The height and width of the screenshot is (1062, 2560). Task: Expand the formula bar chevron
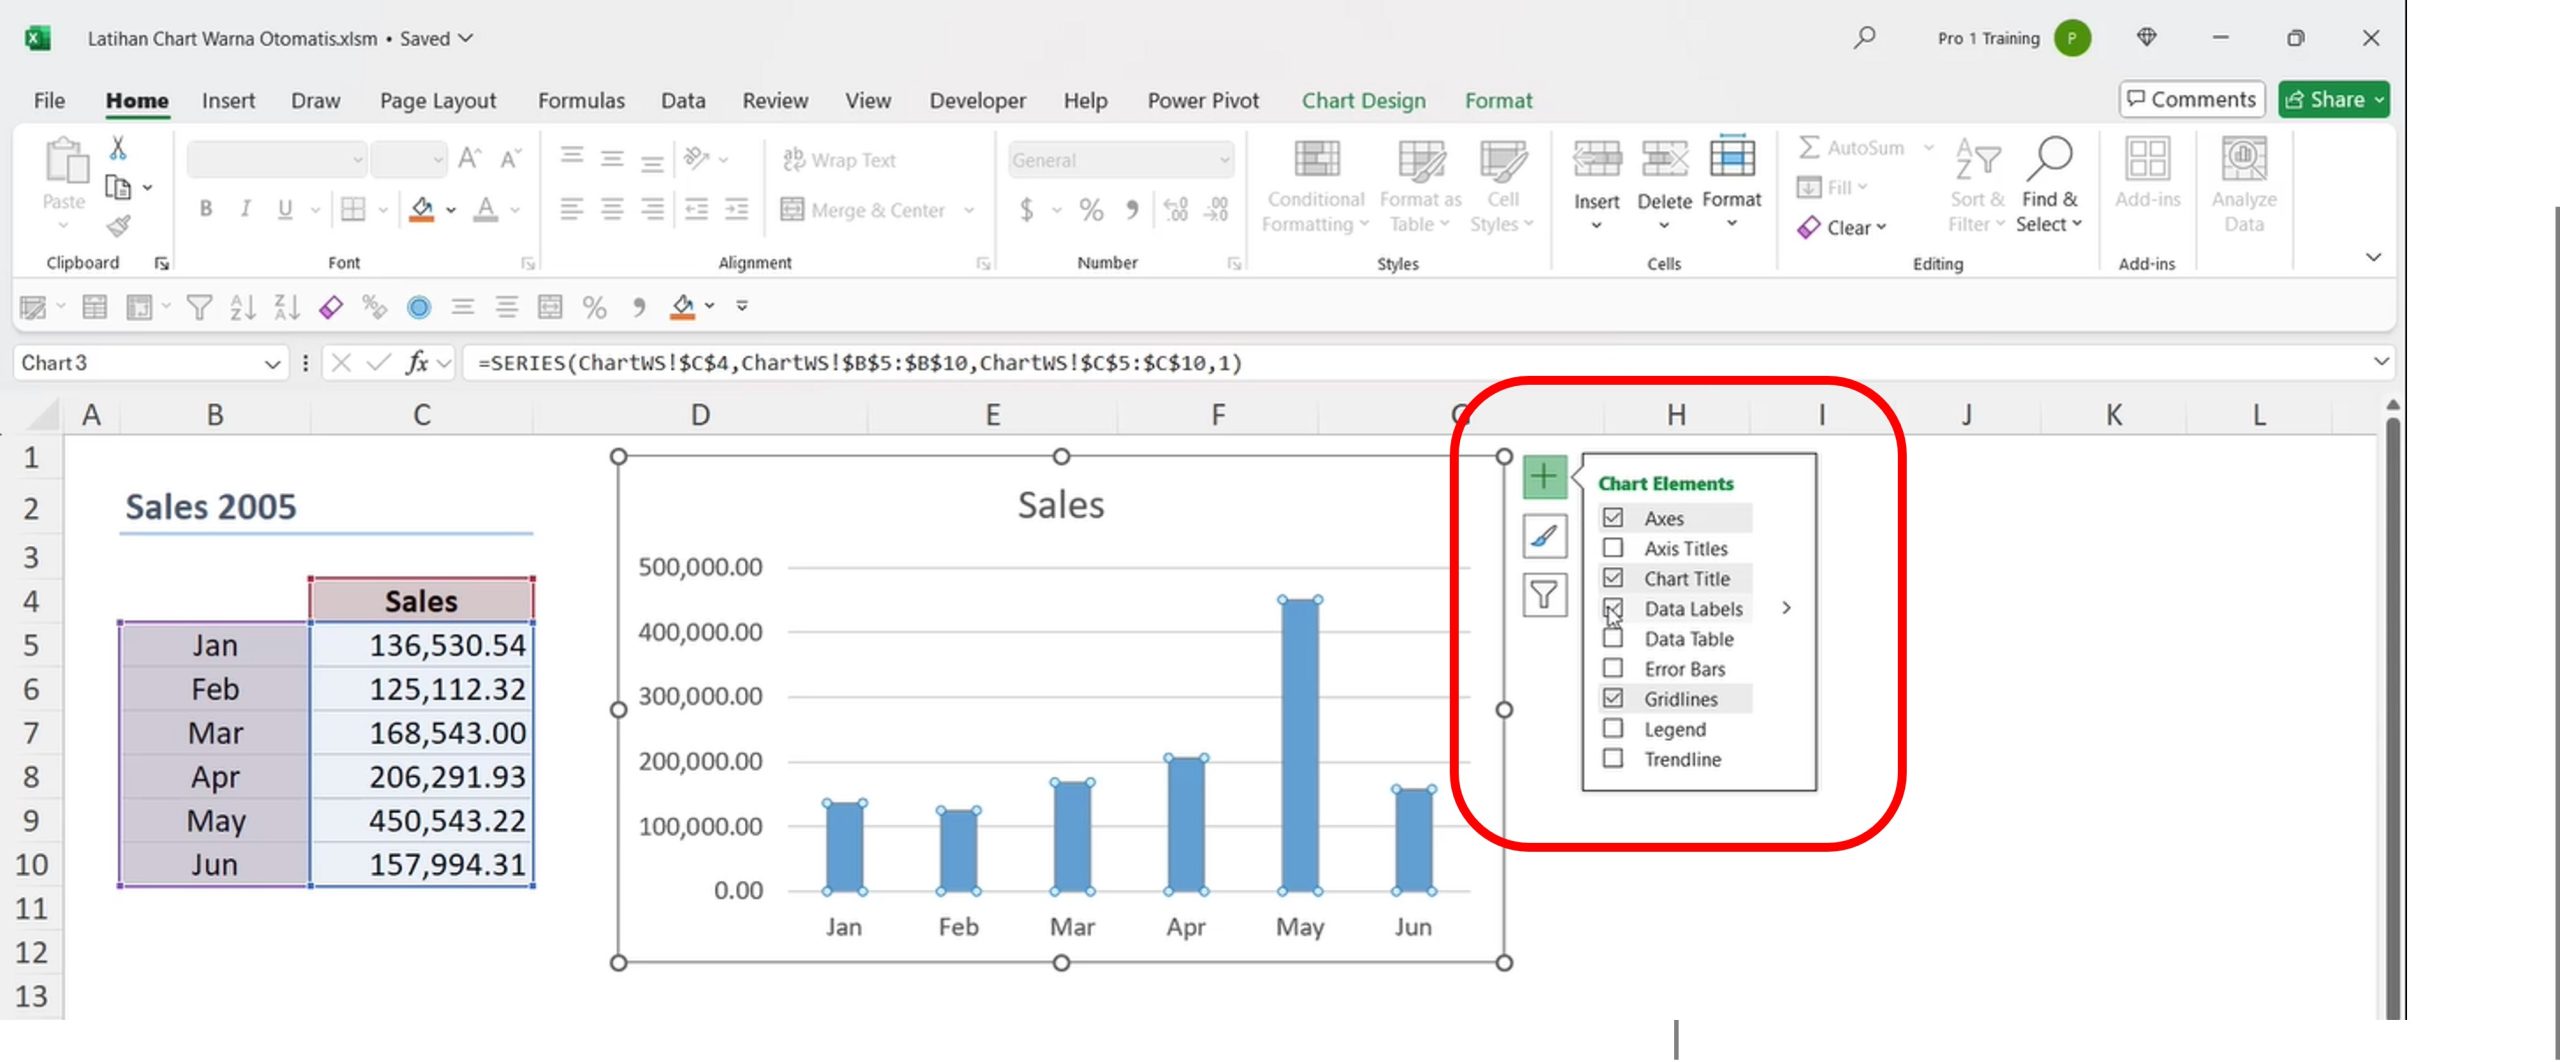point(2381,362)
